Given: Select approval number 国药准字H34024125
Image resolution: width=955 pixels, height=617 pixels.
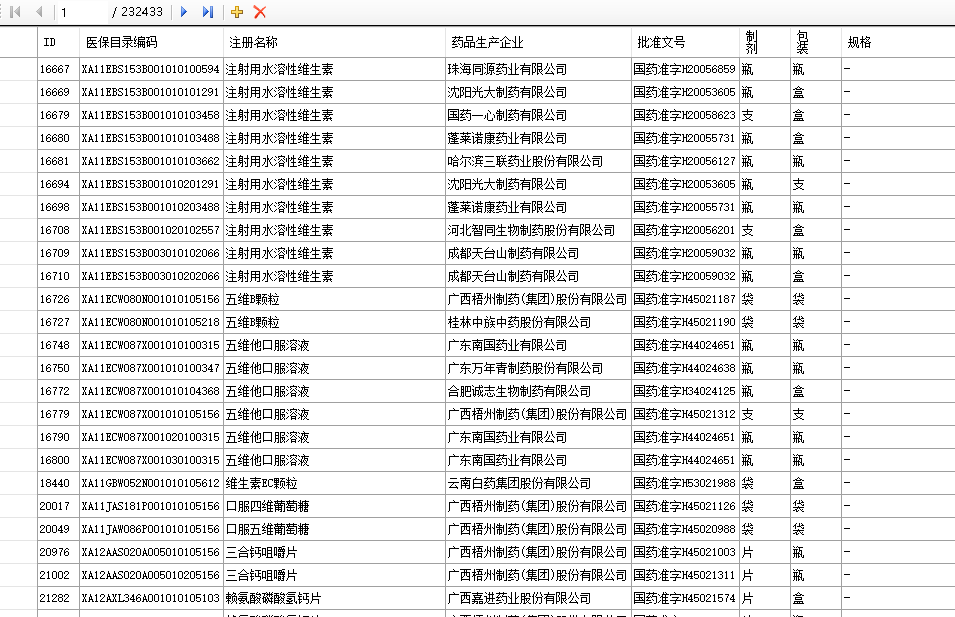Looking at the screenshot, I should [685, 392].
